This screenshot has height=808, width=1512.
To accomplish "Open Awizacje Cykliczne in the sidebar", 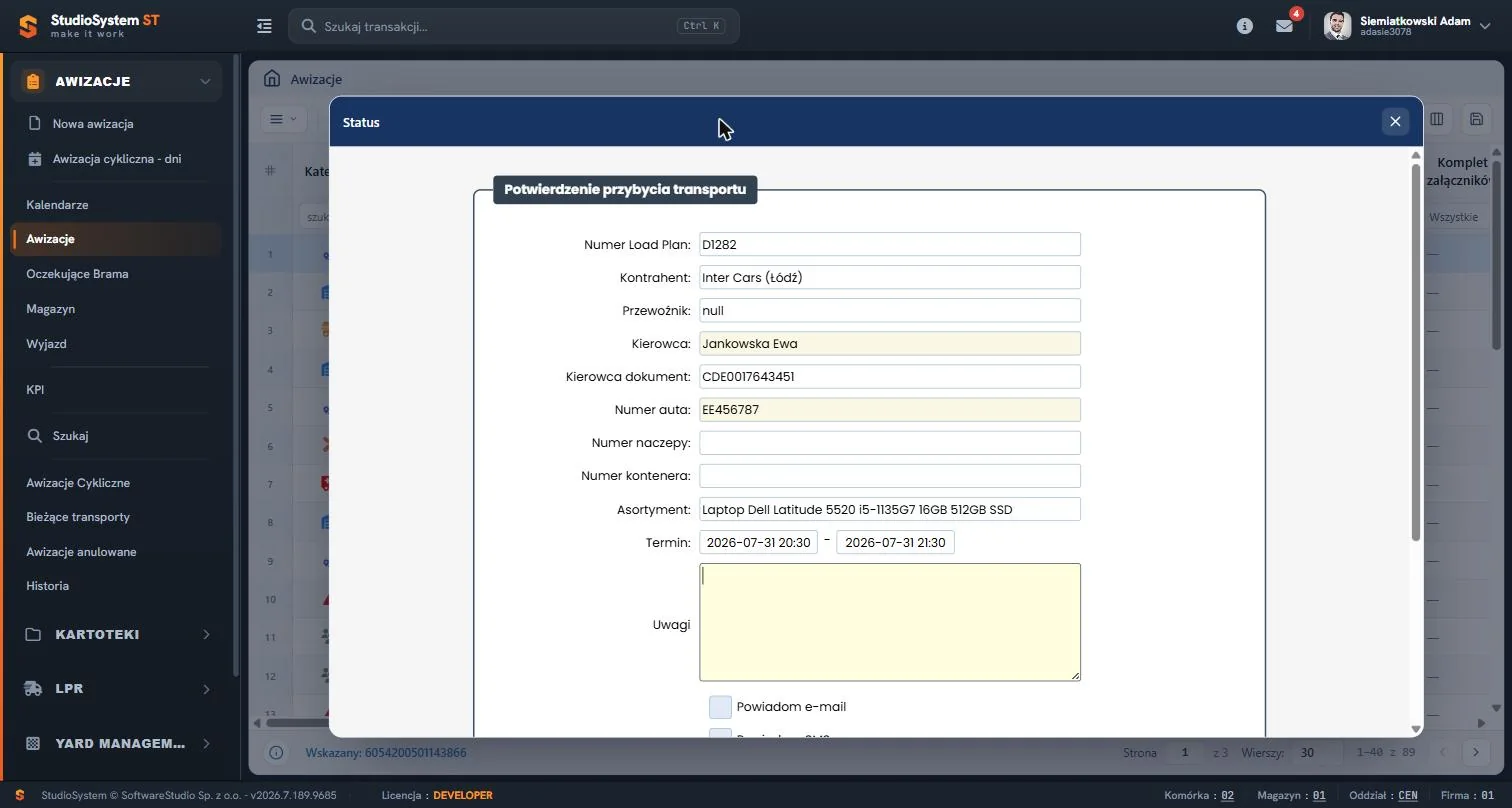I will click(78, 482).
